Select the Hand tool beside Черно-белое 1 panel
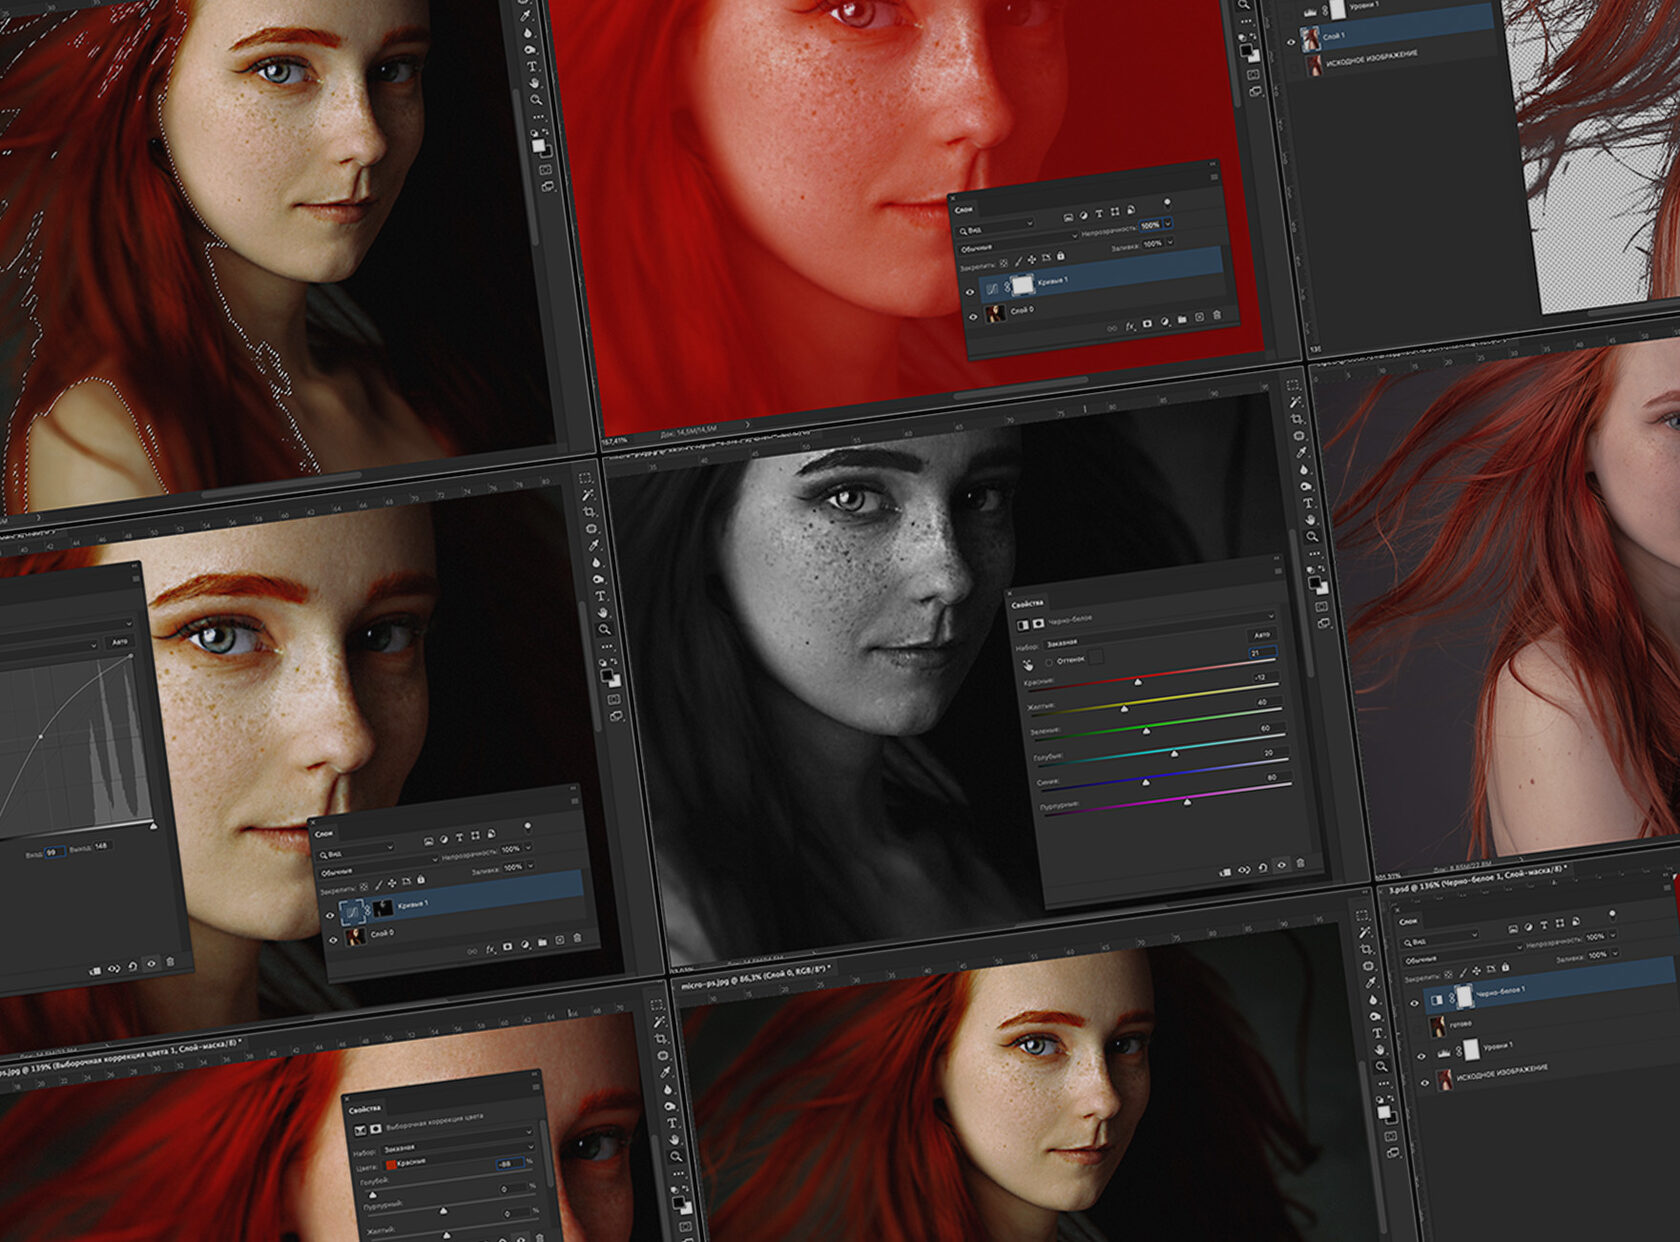The height and width of the screenshot is (1242, 1680). point(1380,1050)
